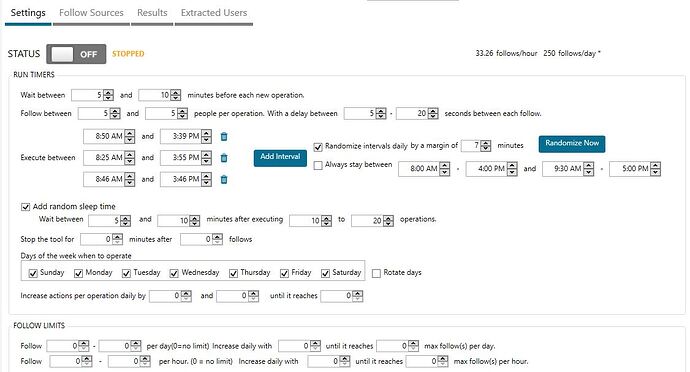Switch to Results tab
690x372 pixels.
pyautogui.click(x=152, y=13)
